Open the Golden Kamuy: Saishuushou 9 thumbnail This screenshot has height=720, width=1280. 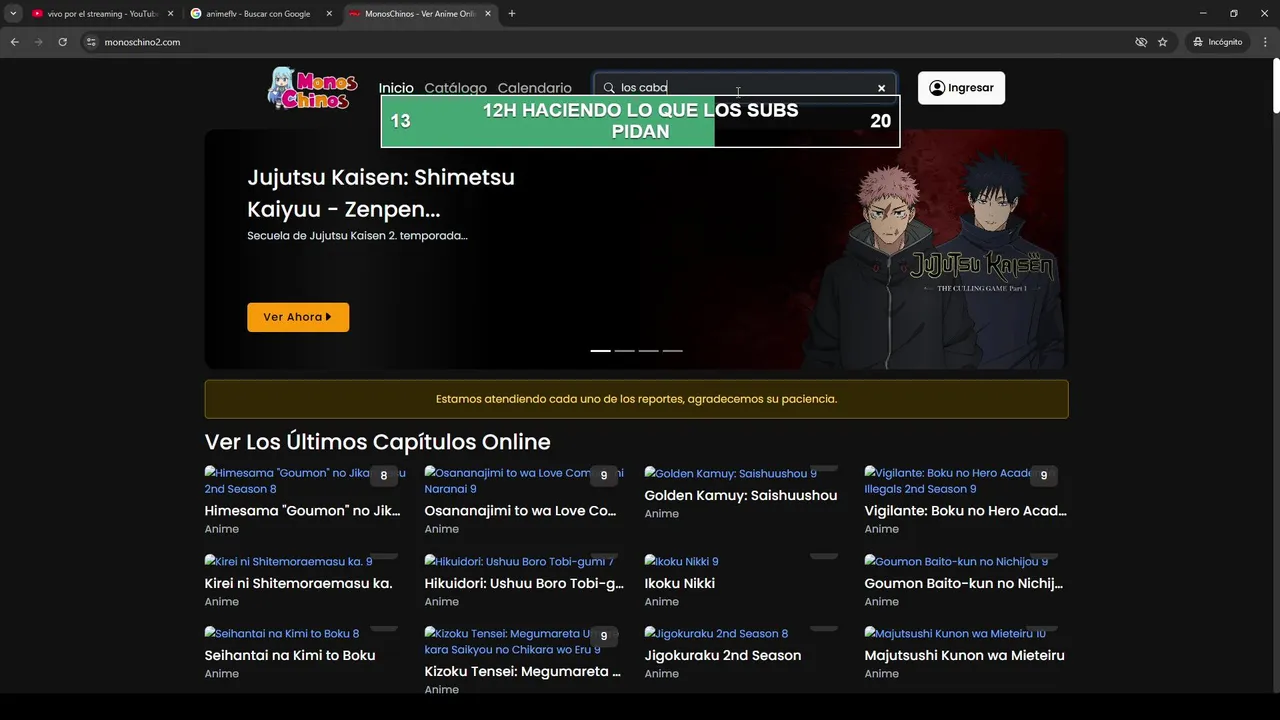tap(730, 473)
